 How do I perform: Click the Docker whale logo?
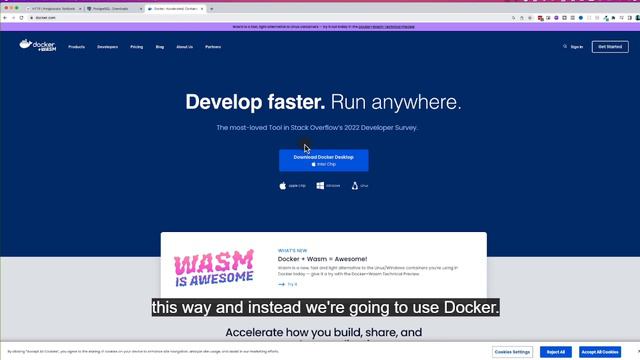click(37, 45)
